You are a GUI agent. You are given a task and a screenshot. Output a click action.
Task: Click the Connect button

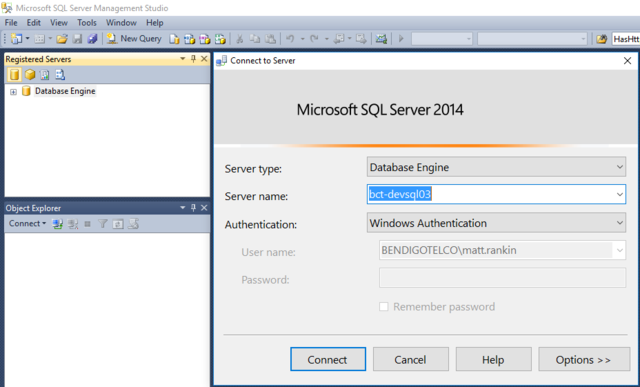[328, 359]
